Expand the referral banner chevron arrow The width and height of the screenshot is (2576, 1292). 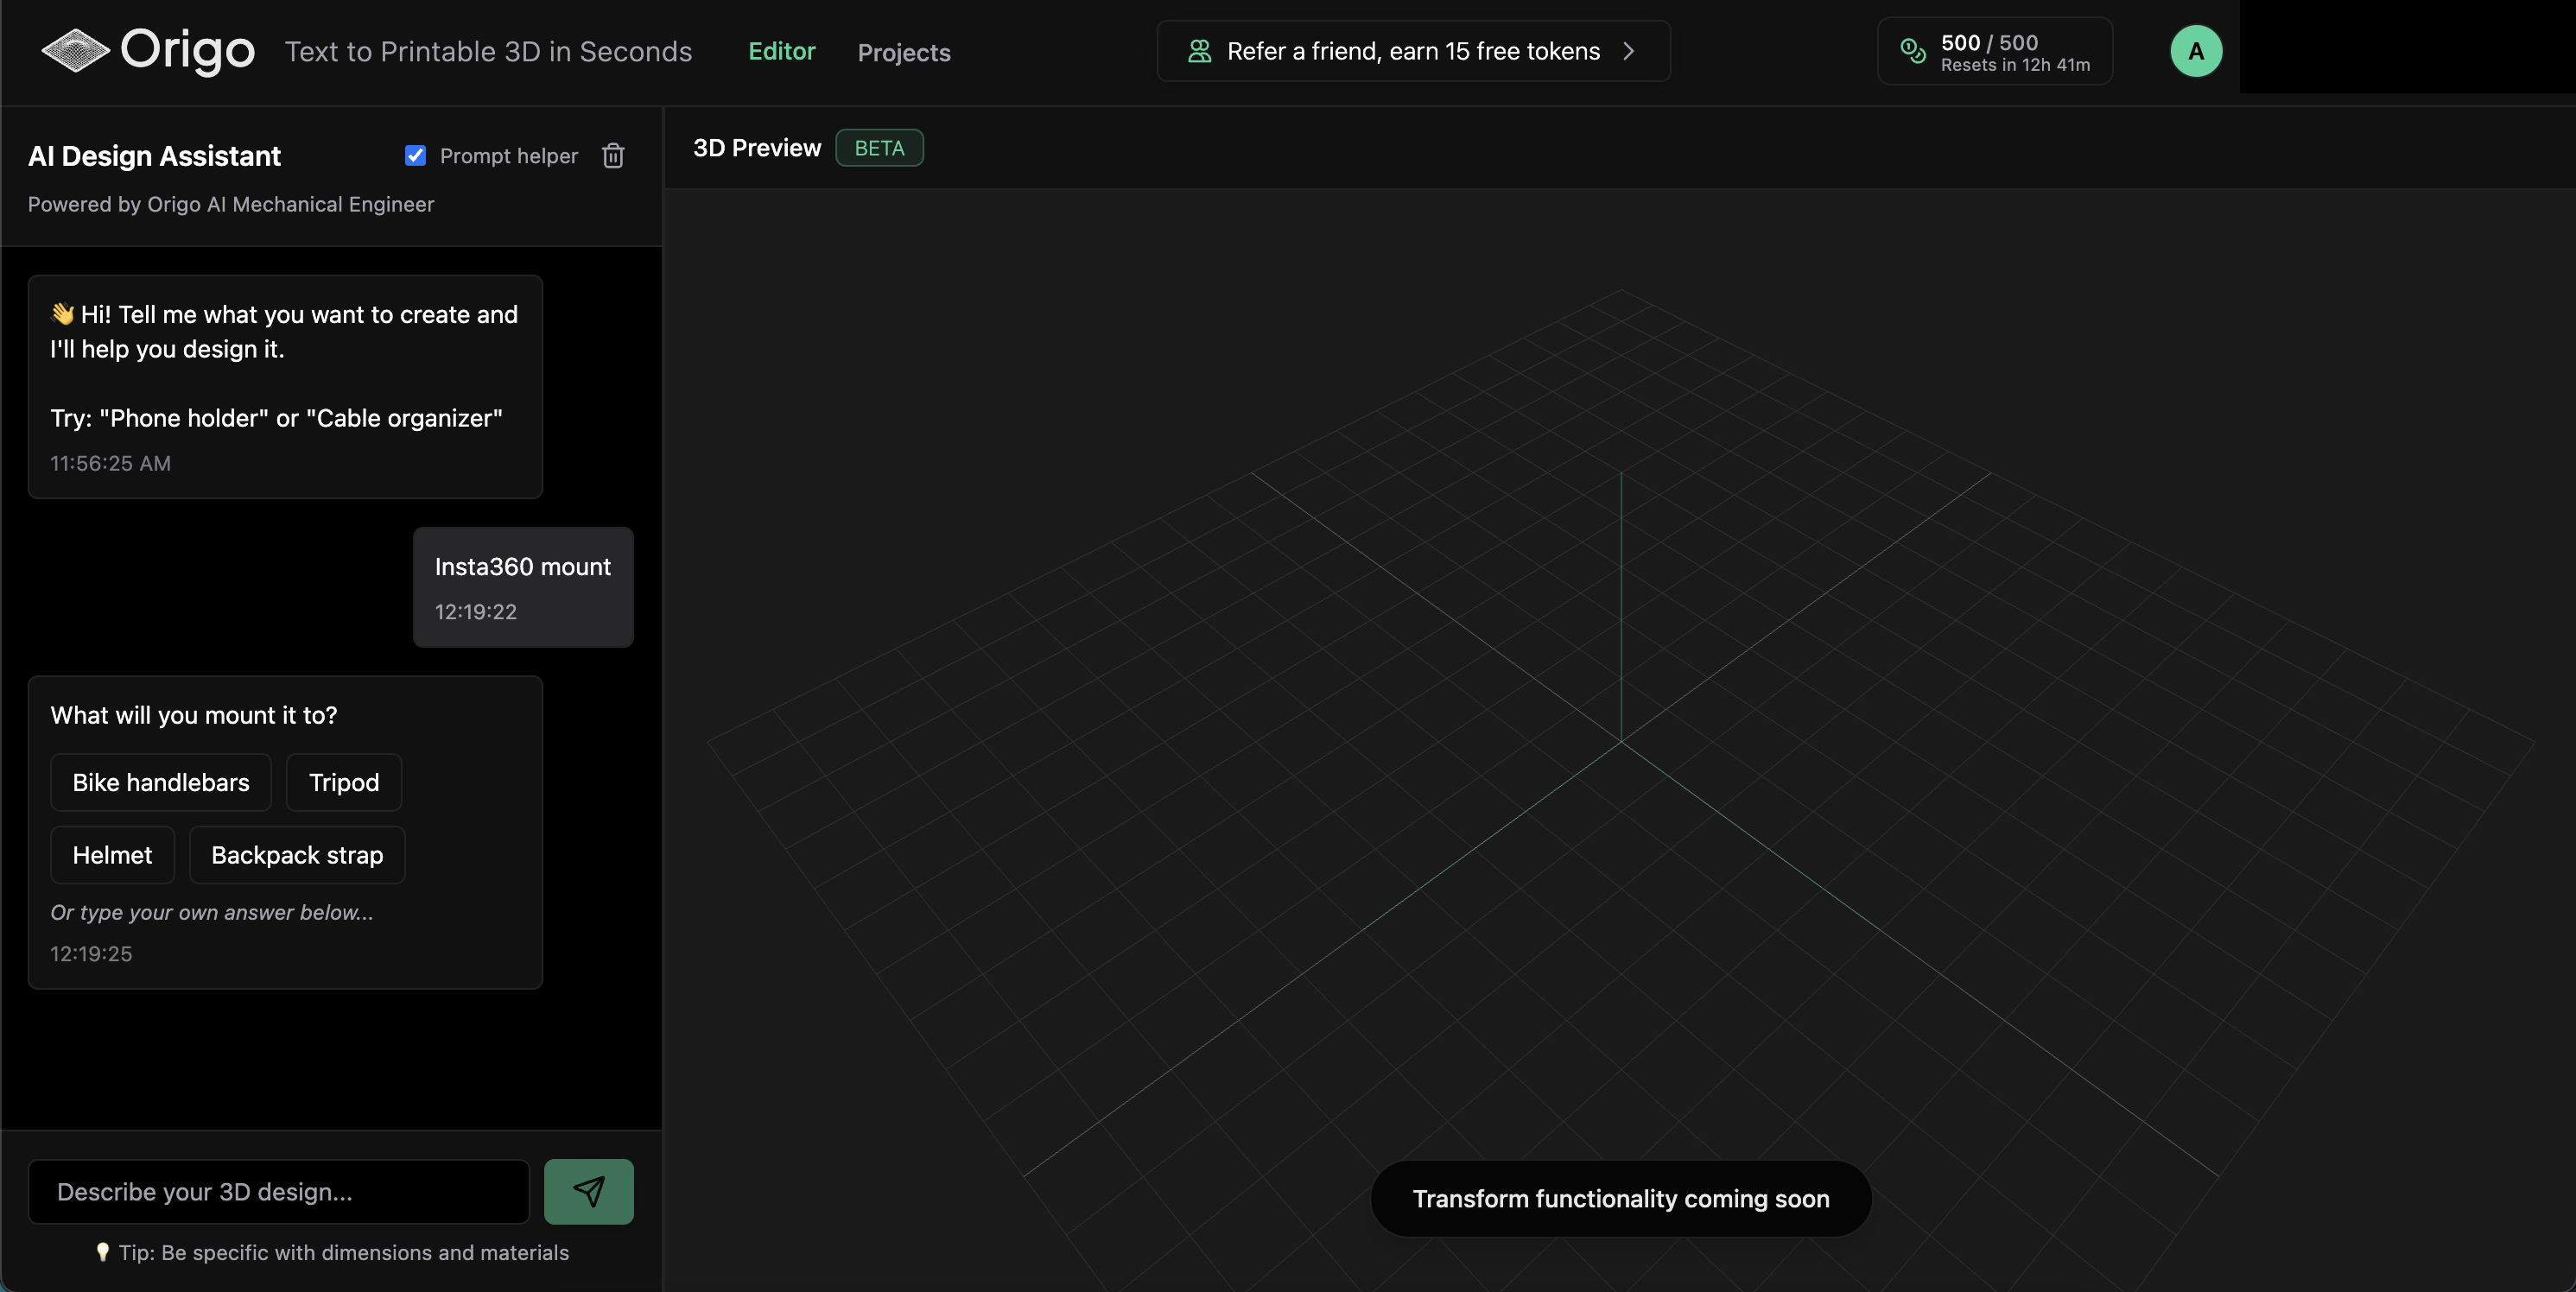pos(1629,52)
